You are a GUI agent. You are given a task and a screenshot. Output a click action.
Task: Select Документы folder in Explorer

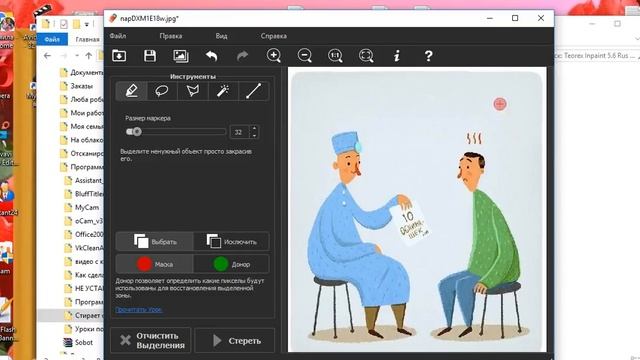(82, 73)
